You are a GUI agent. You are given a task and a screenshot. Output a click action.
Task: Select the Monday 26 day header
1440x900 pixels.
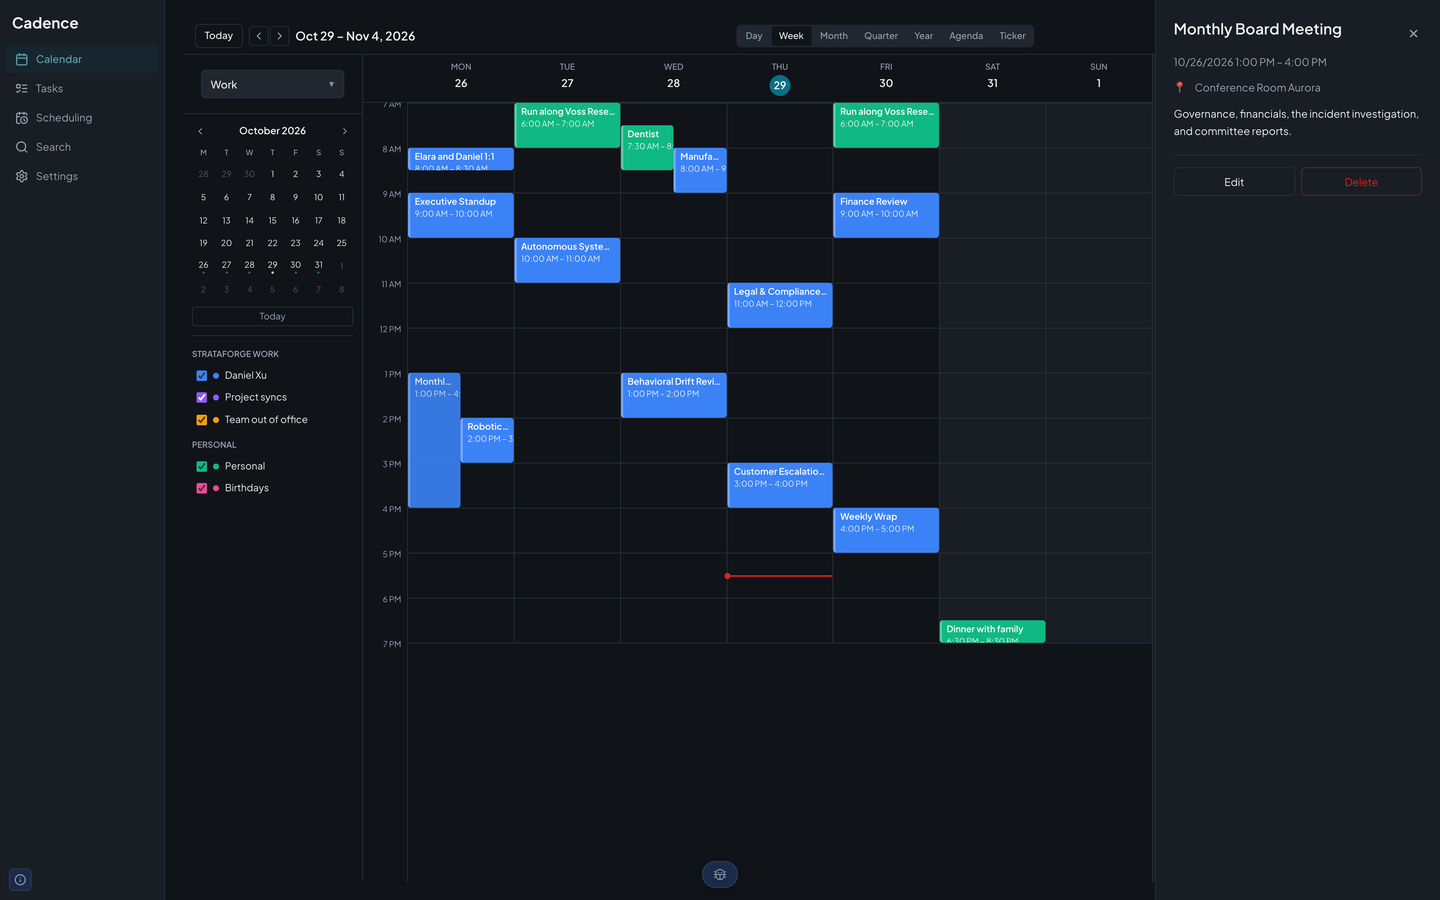click(x=461, y=76)
